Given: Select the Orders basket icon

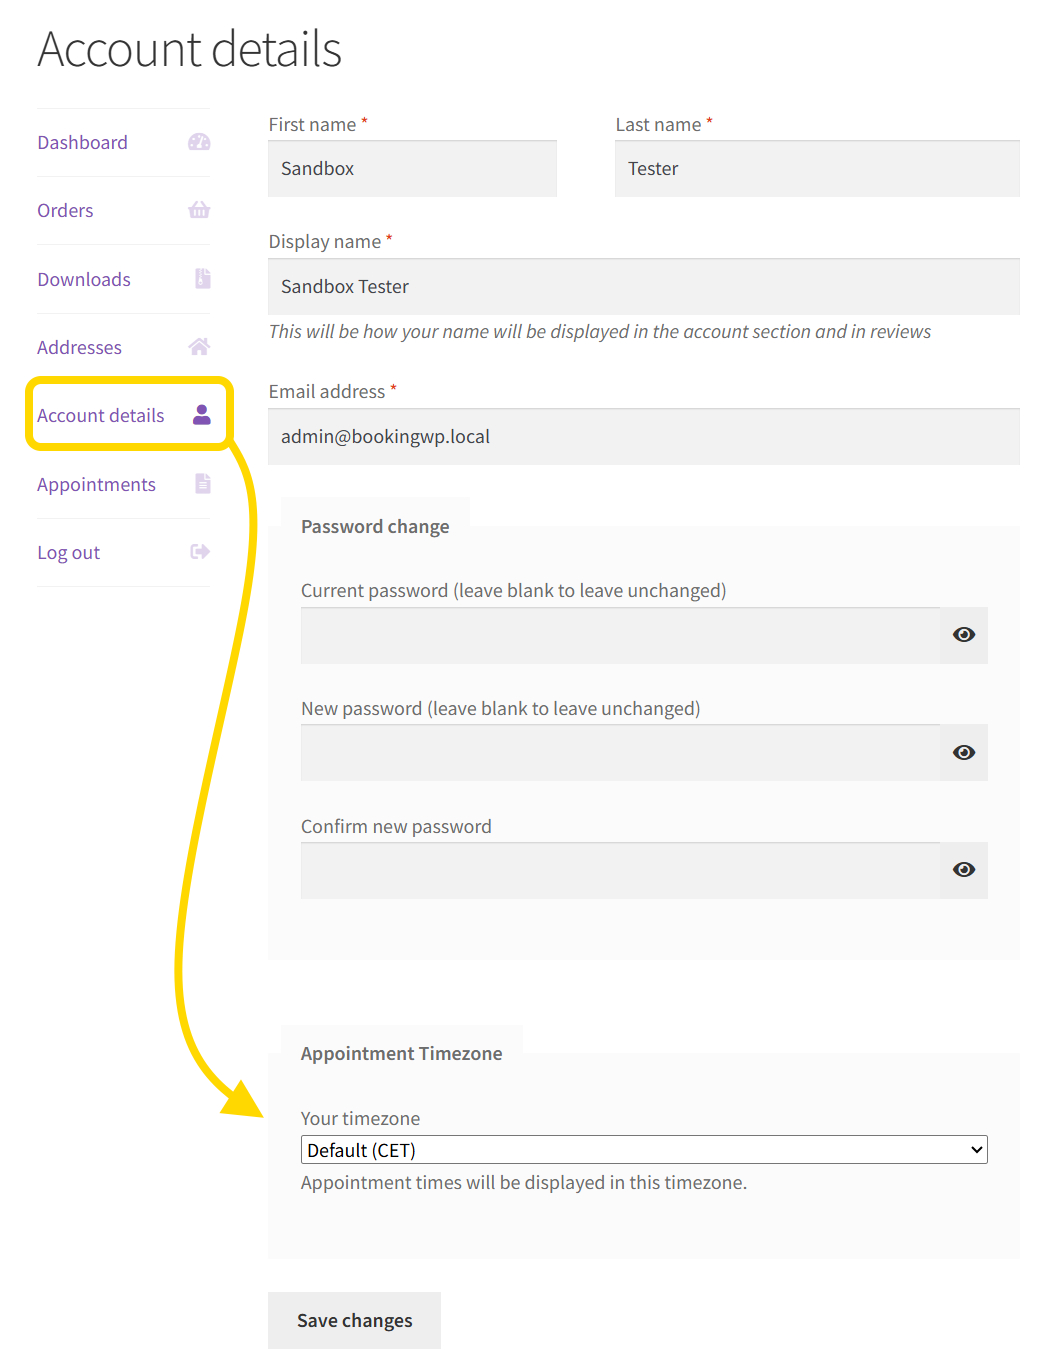Looking at the screenshot, I should [x=199, y=210].
